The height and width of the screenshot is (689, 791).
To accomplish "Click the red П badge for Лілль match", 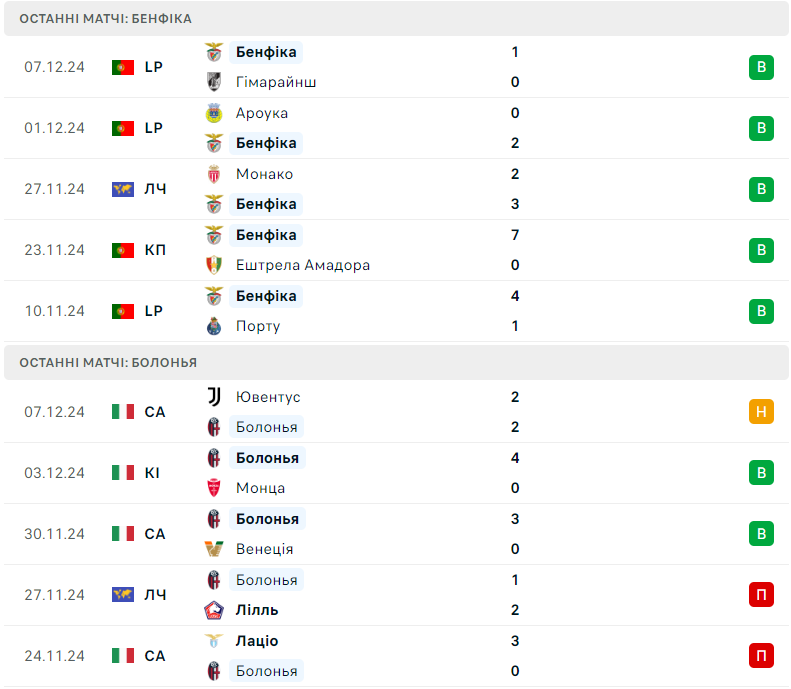I will point(761,595).
